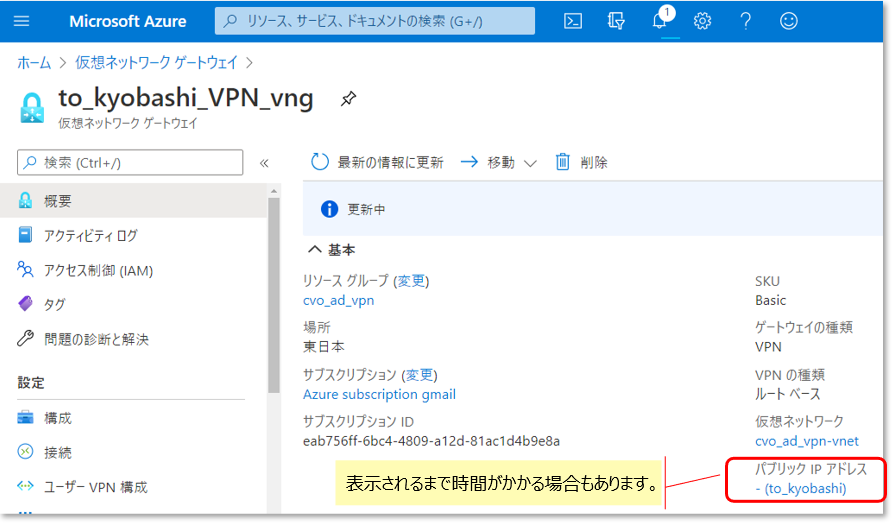Screen dimensions: 894x526
Task: Click sidebar scrollbar up arrow
Action: click(x=274, y=191)
